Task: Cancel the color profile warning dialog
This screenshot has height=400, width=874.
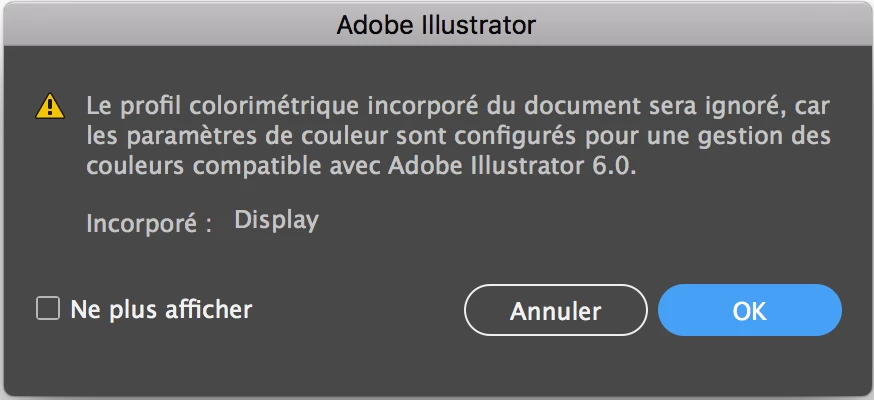Action: coord(555,310)
